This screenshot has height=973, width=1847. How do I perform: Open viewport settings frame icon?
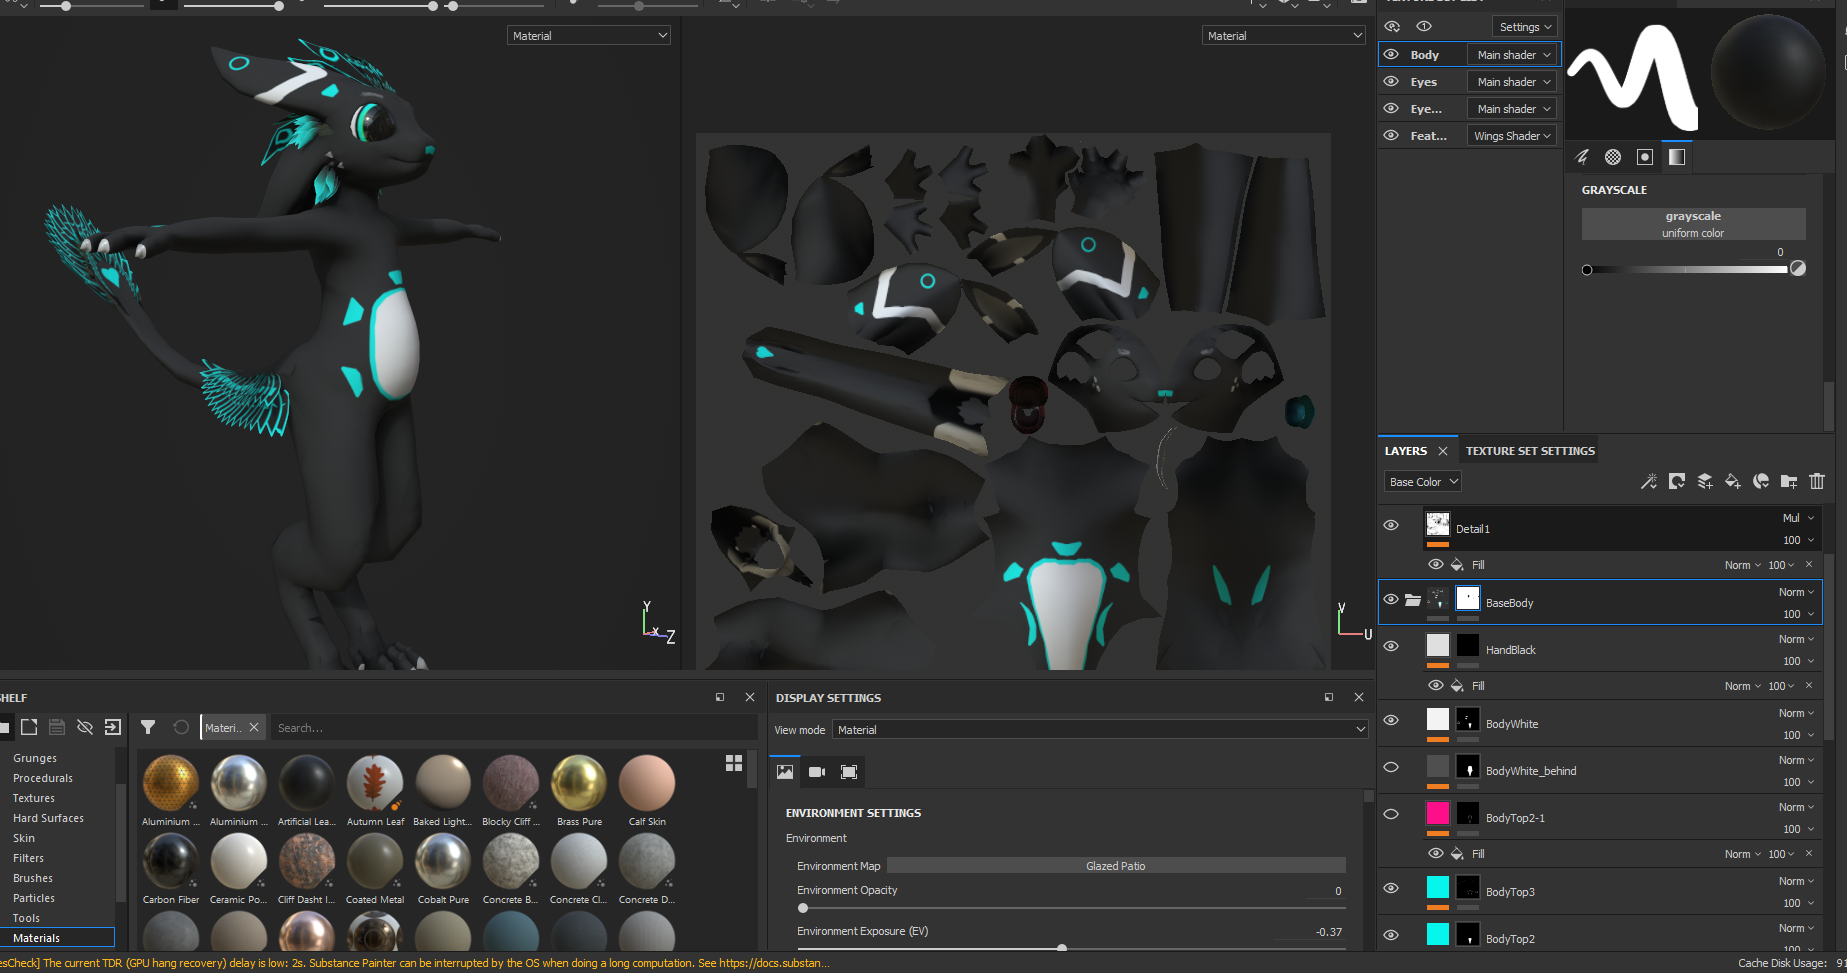tap(849, 772)
